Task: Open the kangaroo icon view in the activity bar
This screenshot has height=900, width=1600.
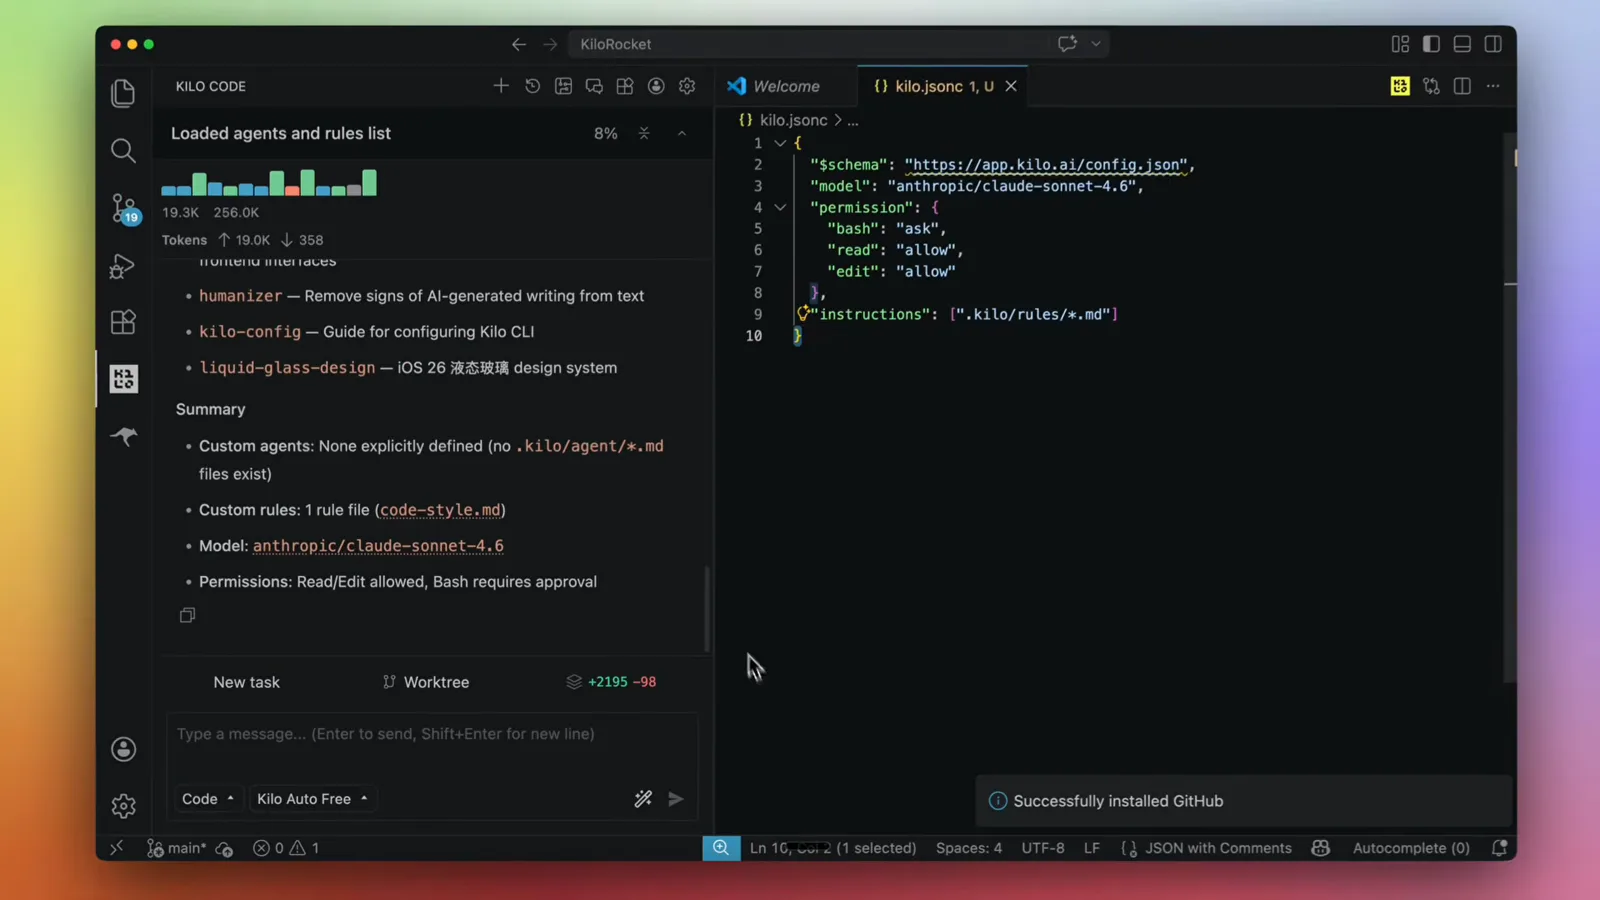Action: pyautogui.click(x=123, y=436)
